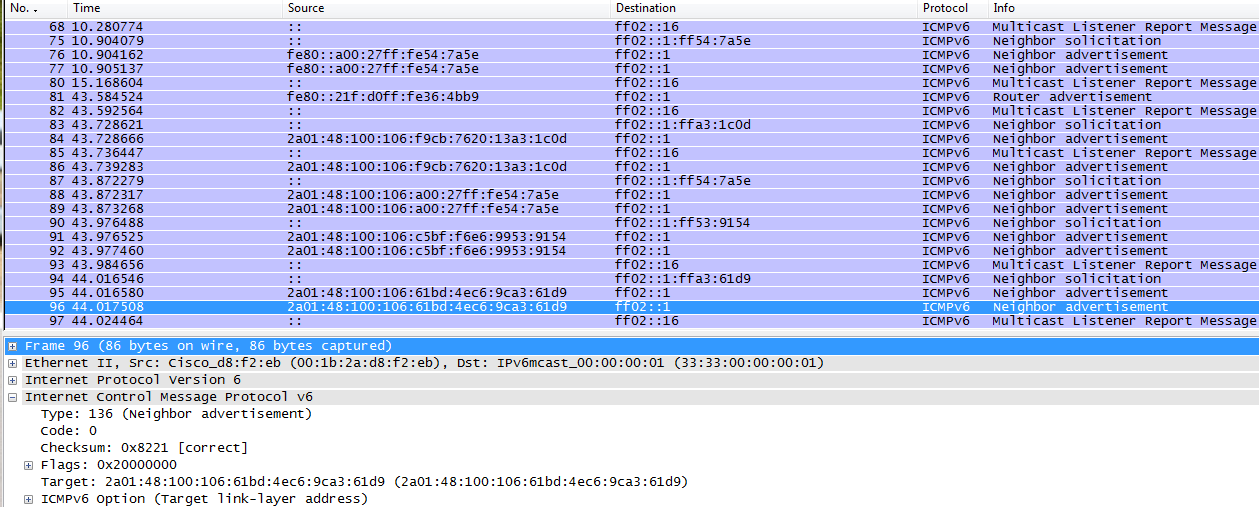Viewport: 1259px width, 507px height.
Task: Select packet 84 at time 43.728666
Action: click(x=630, y=139)
